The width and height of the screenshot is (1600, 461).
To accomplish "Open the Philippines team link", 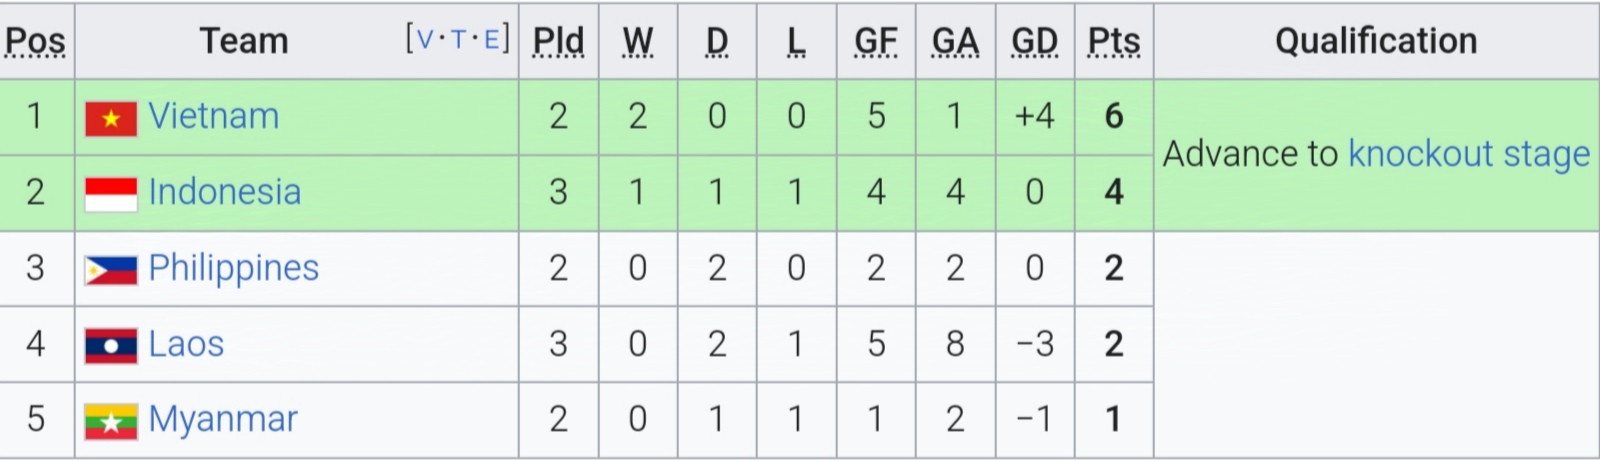I will point(234,268).
